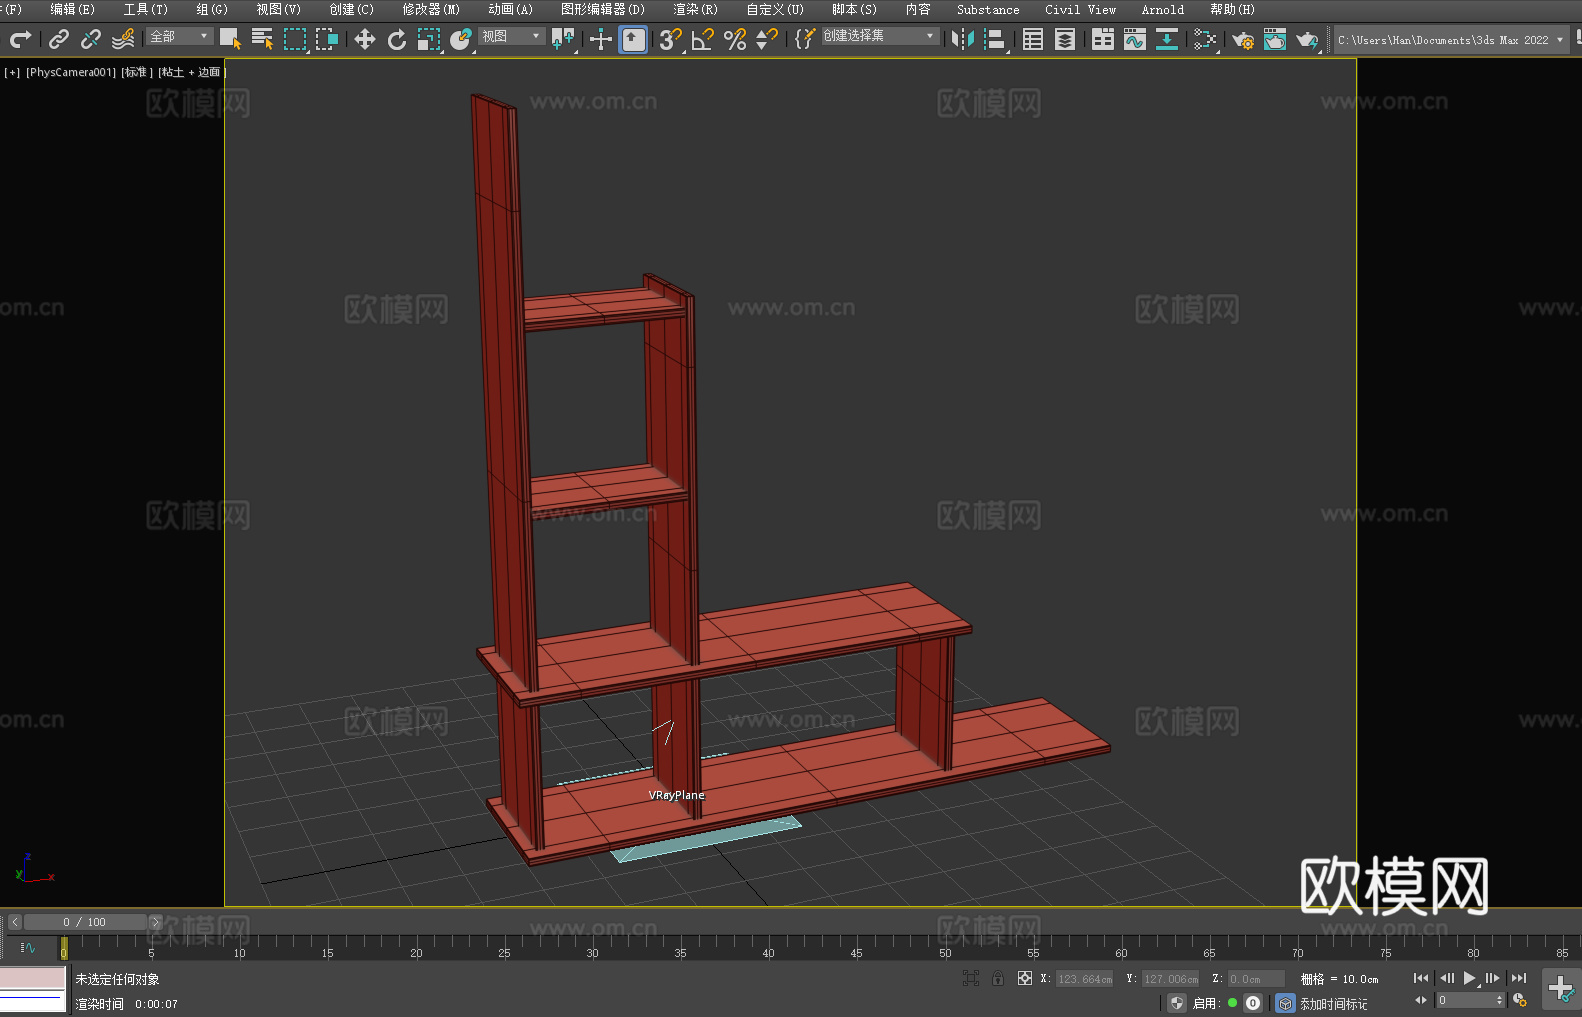The width and height of the screenshot is (1582, 1017).
Task: Click Render Production teapot icon
Action: click(x=1307, y=39)
